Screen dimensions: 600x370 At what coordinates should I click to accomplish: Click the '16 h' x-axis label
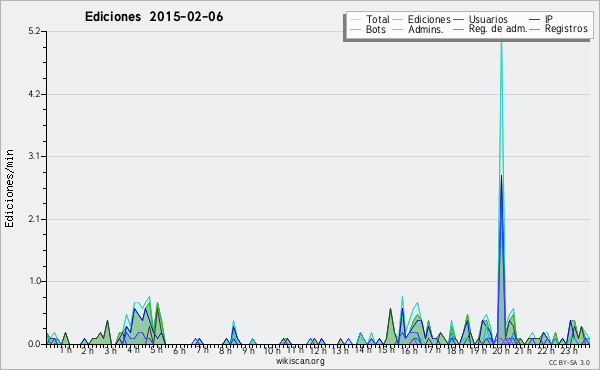click(x=409, y=350)
